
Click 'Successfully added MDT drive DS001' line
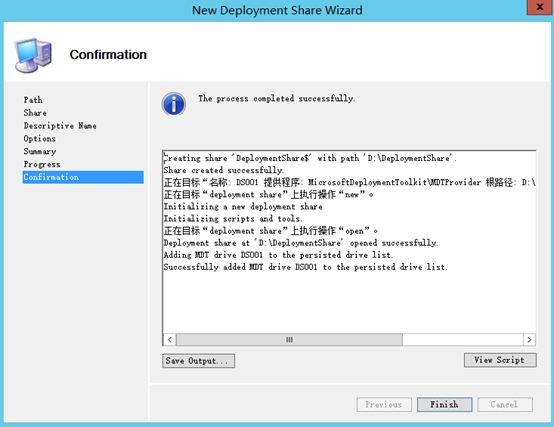(x=306, y=267)
